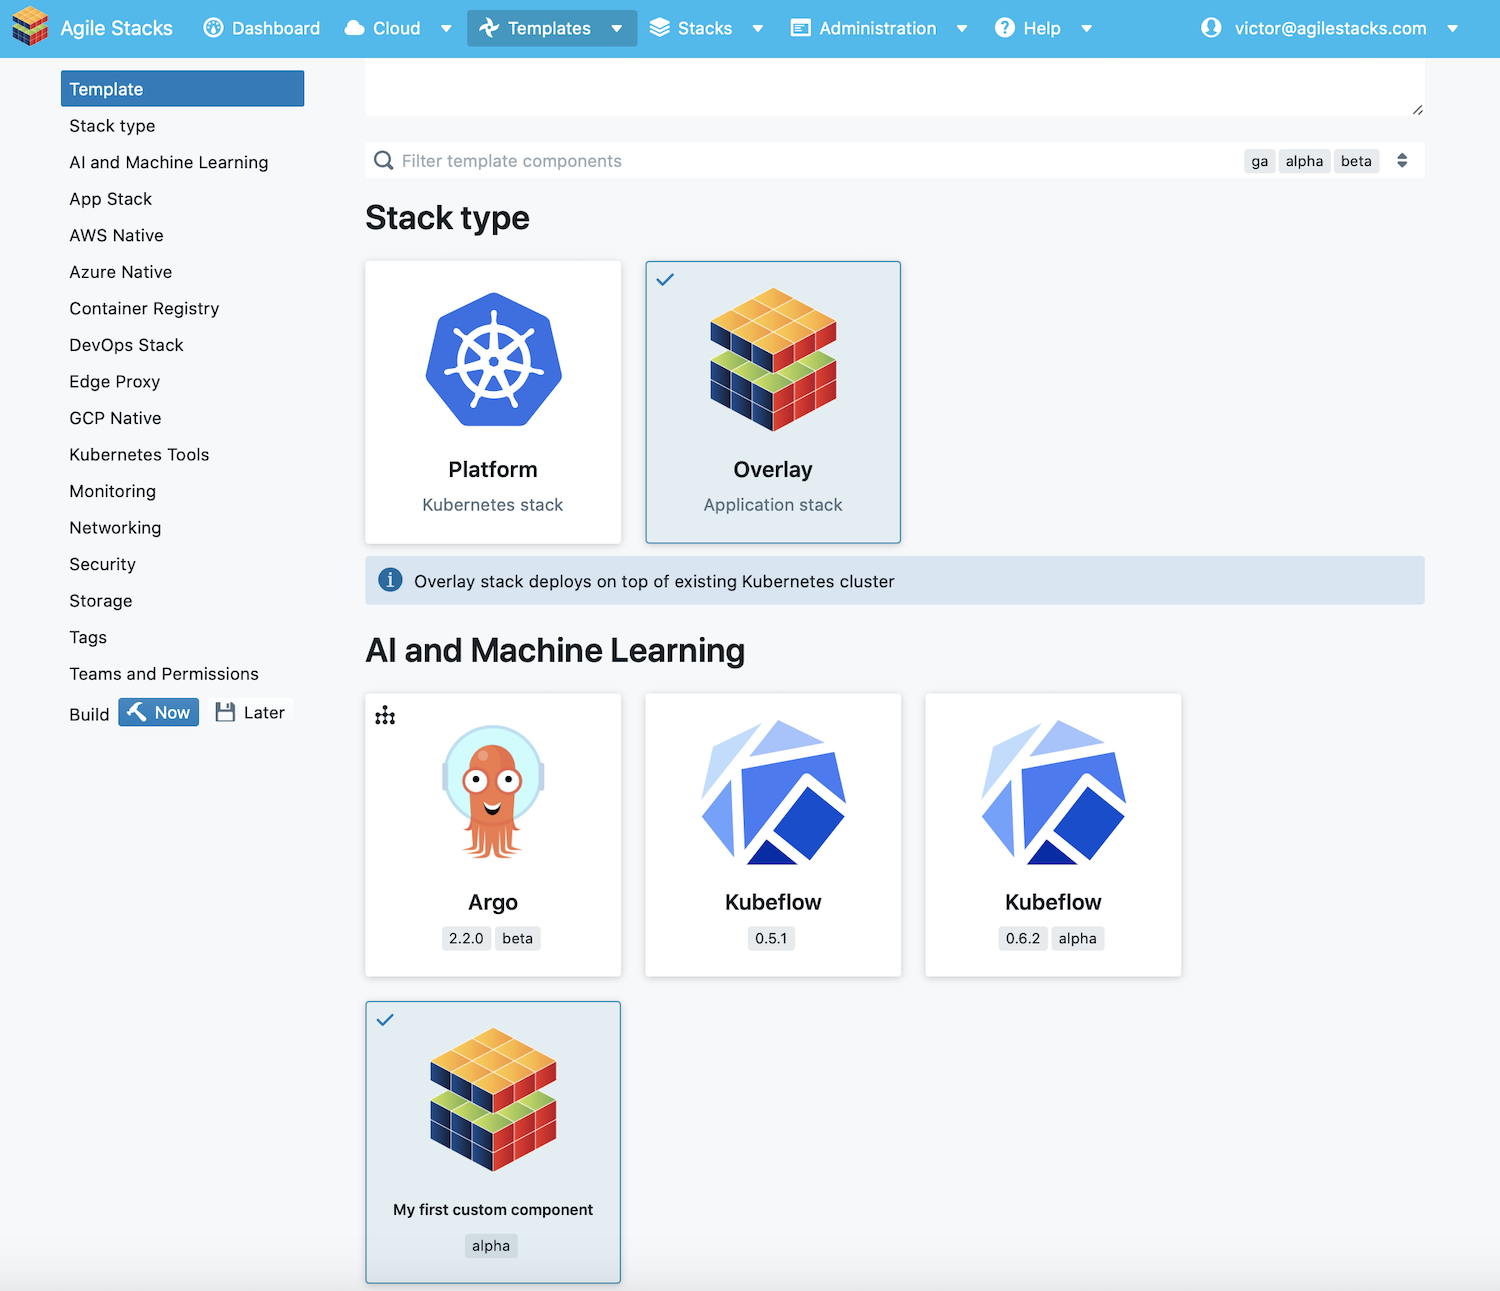Click the Overlay colored cube logo
The image size is (1500, 1291).
(x=773, y=359)
